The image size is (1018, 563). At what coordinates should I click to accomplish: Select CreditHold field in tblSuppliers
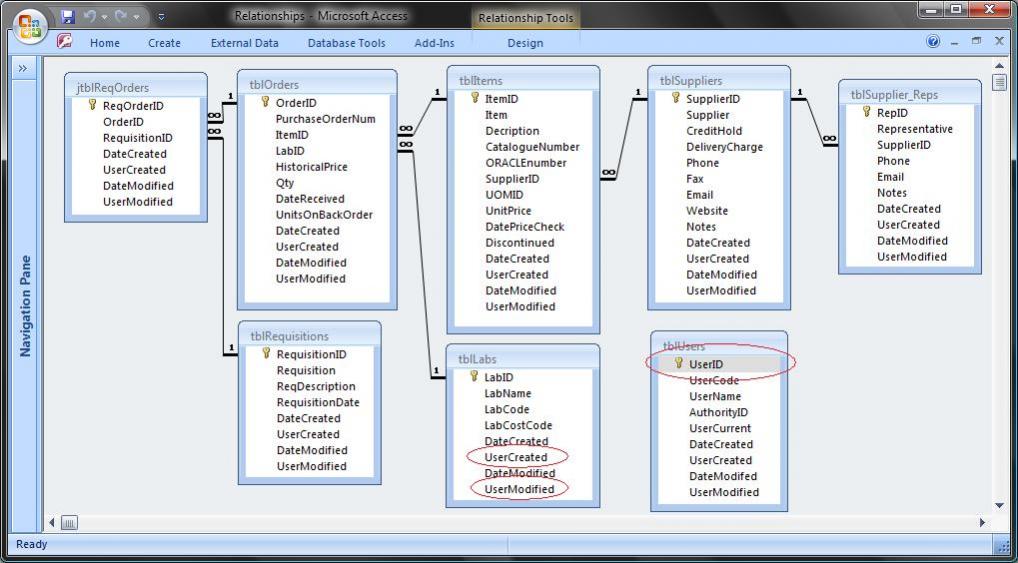coord(714,131)
